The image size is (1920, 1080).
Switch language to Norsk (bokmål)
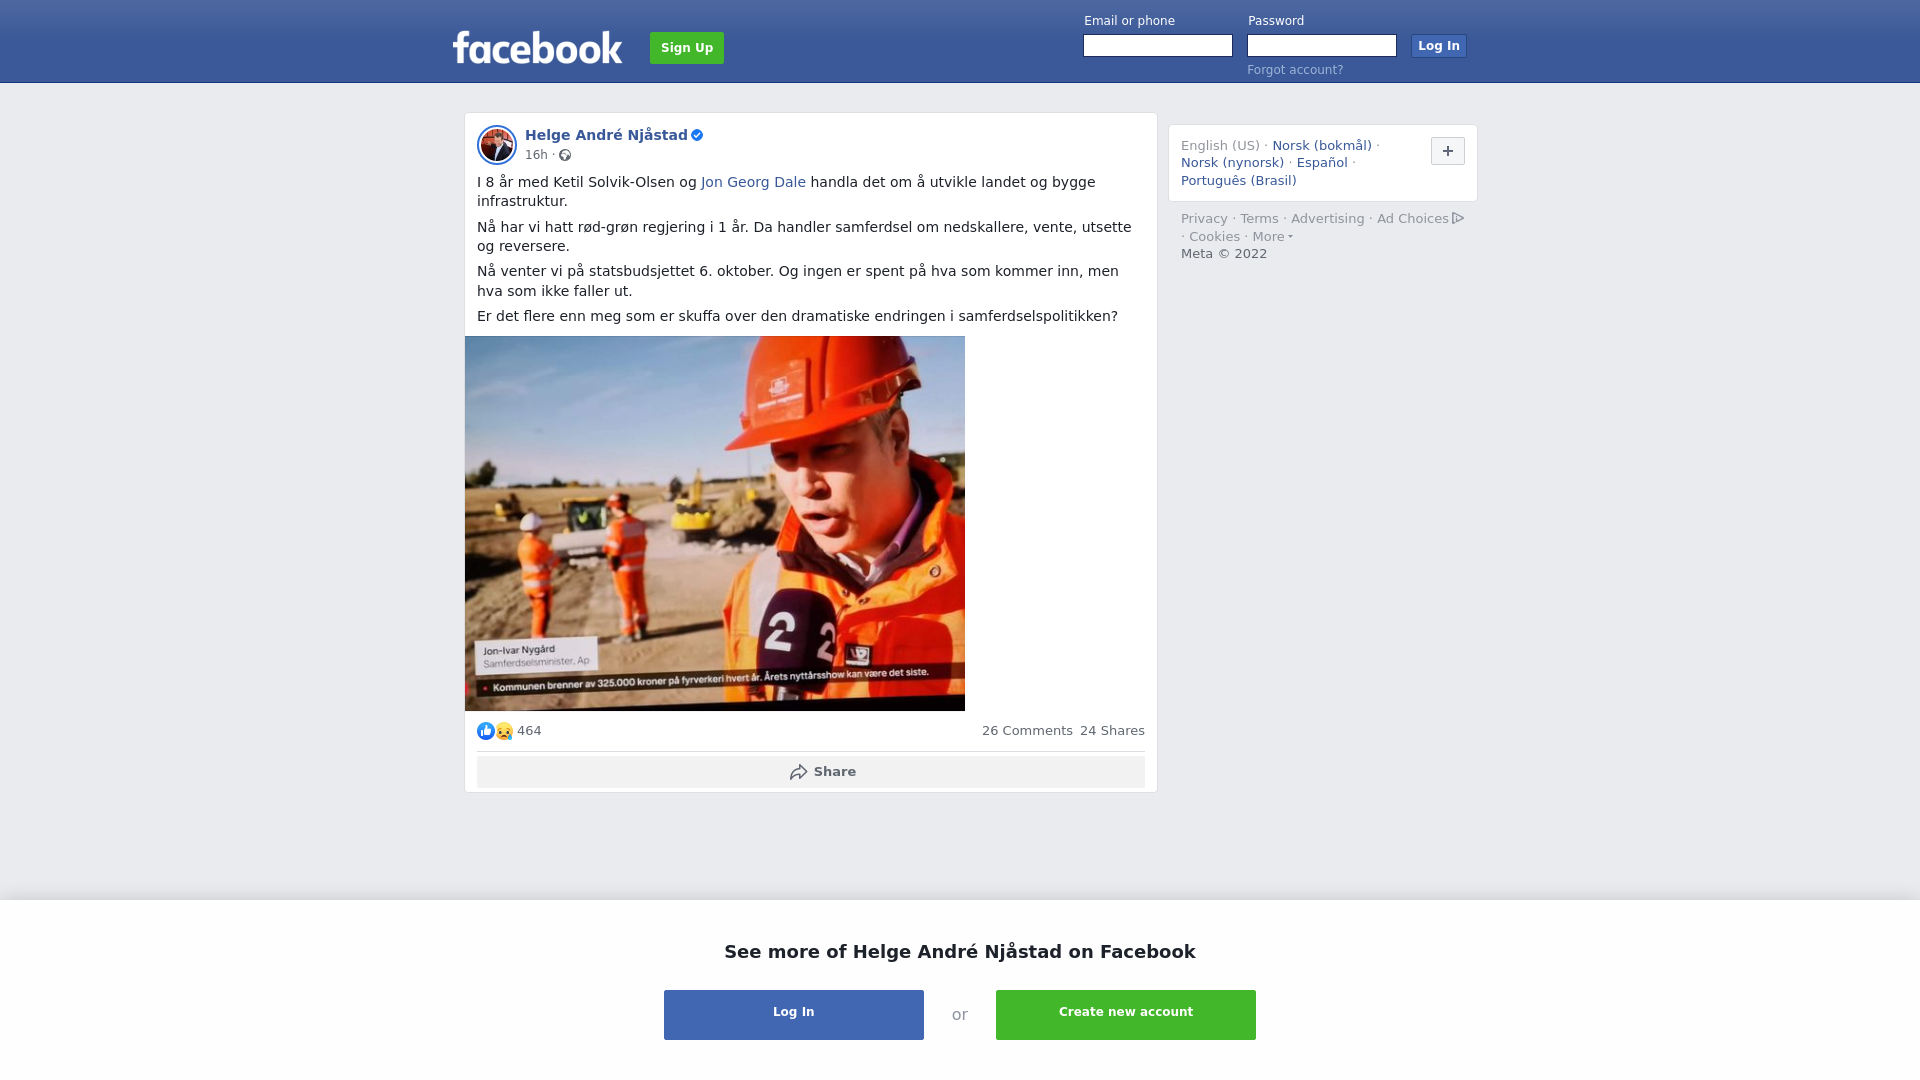1322,146
